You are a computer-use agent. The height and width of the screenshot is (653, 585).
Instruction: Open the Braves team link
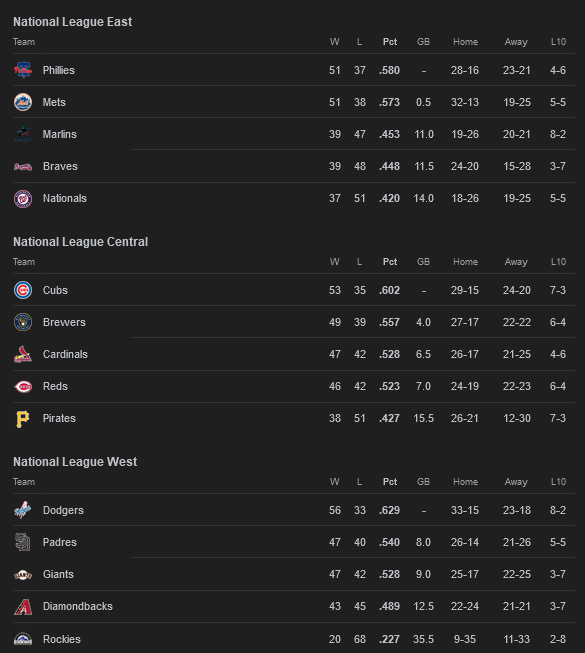(60, 166)
